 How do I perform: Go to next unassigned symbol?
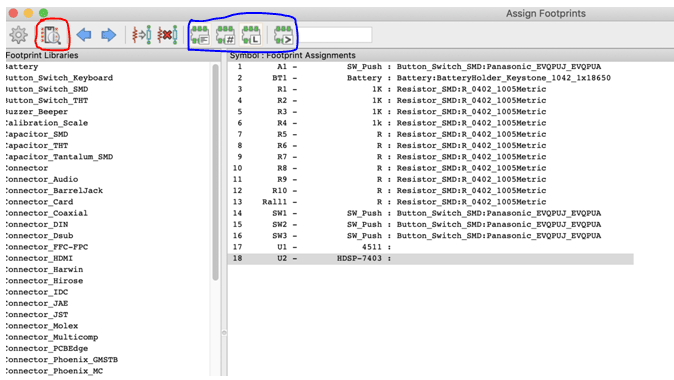tap(108, 35)
